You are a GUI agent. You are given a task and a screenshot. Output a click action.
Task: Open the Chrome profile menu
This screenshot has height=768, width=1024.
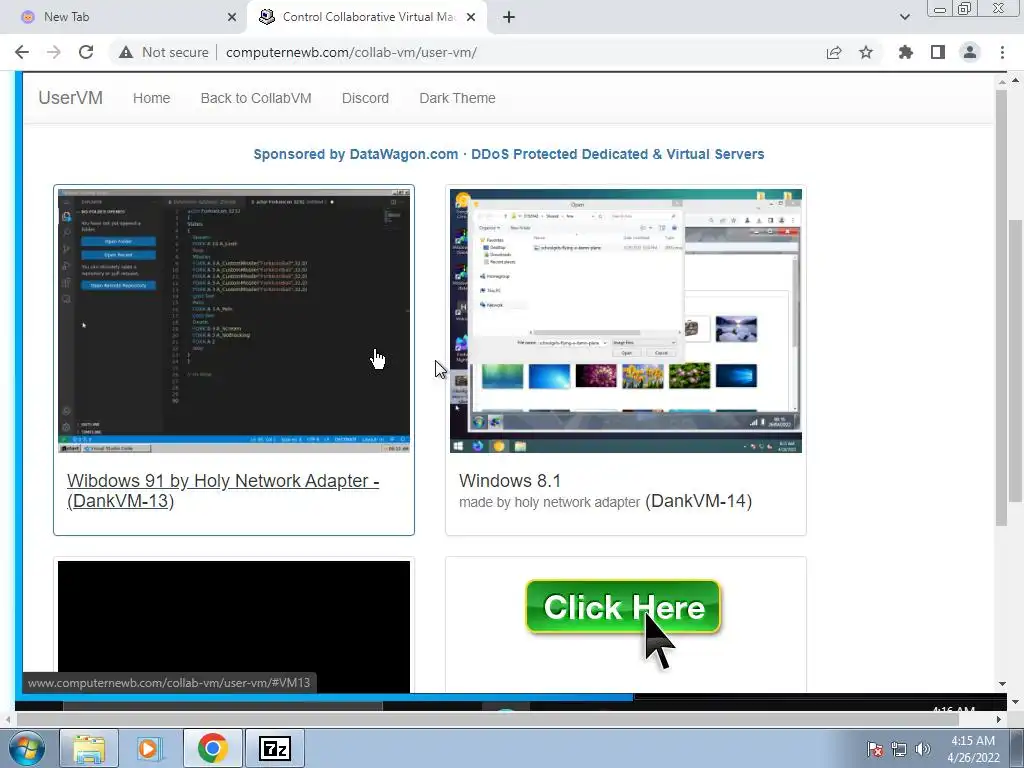click(x=970, y=52)
